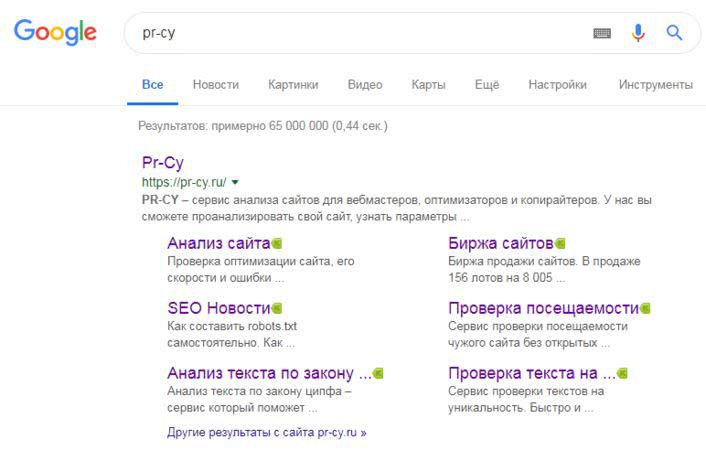This screenshot has height=450, width=706.
Task: Click the blue search magnifier icon
Action: pyautogui.click(x=674, y=32)
